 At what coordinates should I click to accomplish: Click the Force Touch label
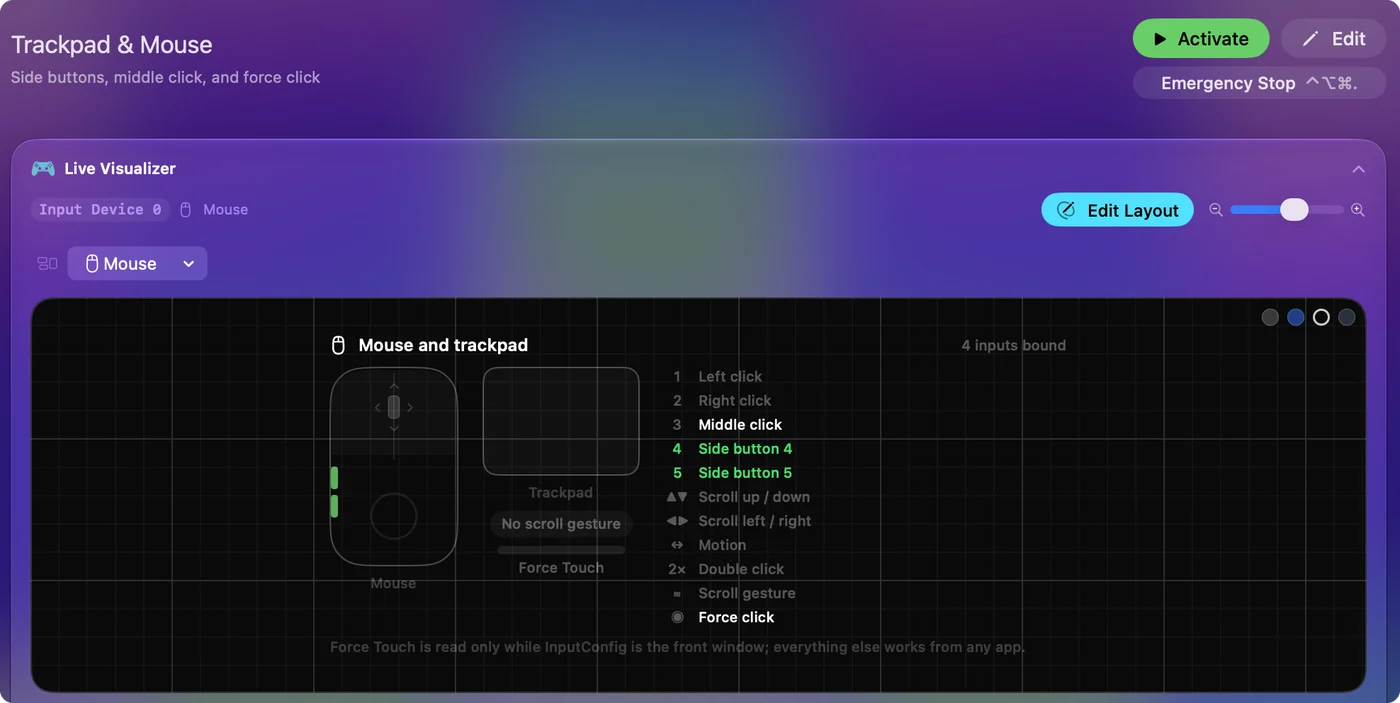tap(561, 567)
